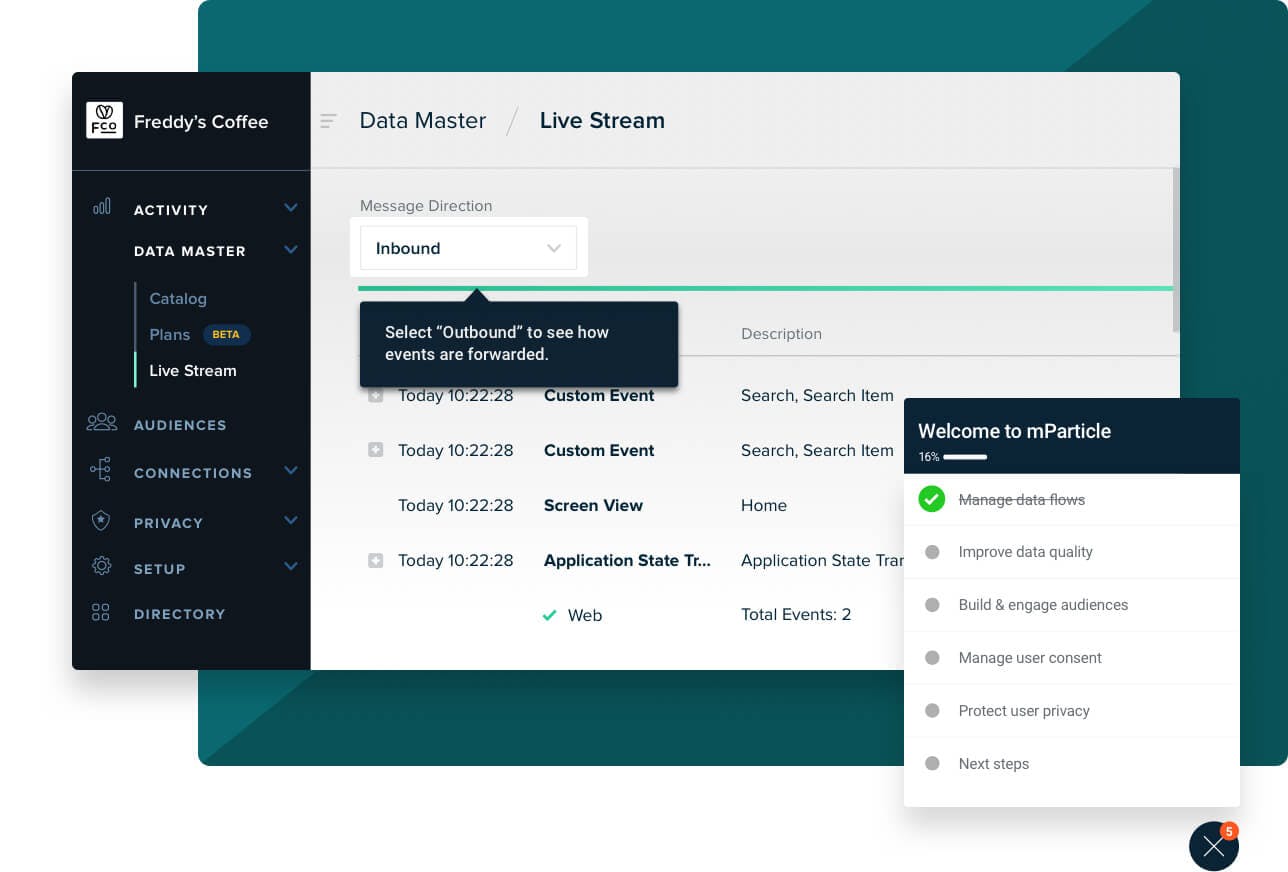This screenshot has width=1288, height=872.
Task: Click the Web platform label
Action: tap(585, 616)
